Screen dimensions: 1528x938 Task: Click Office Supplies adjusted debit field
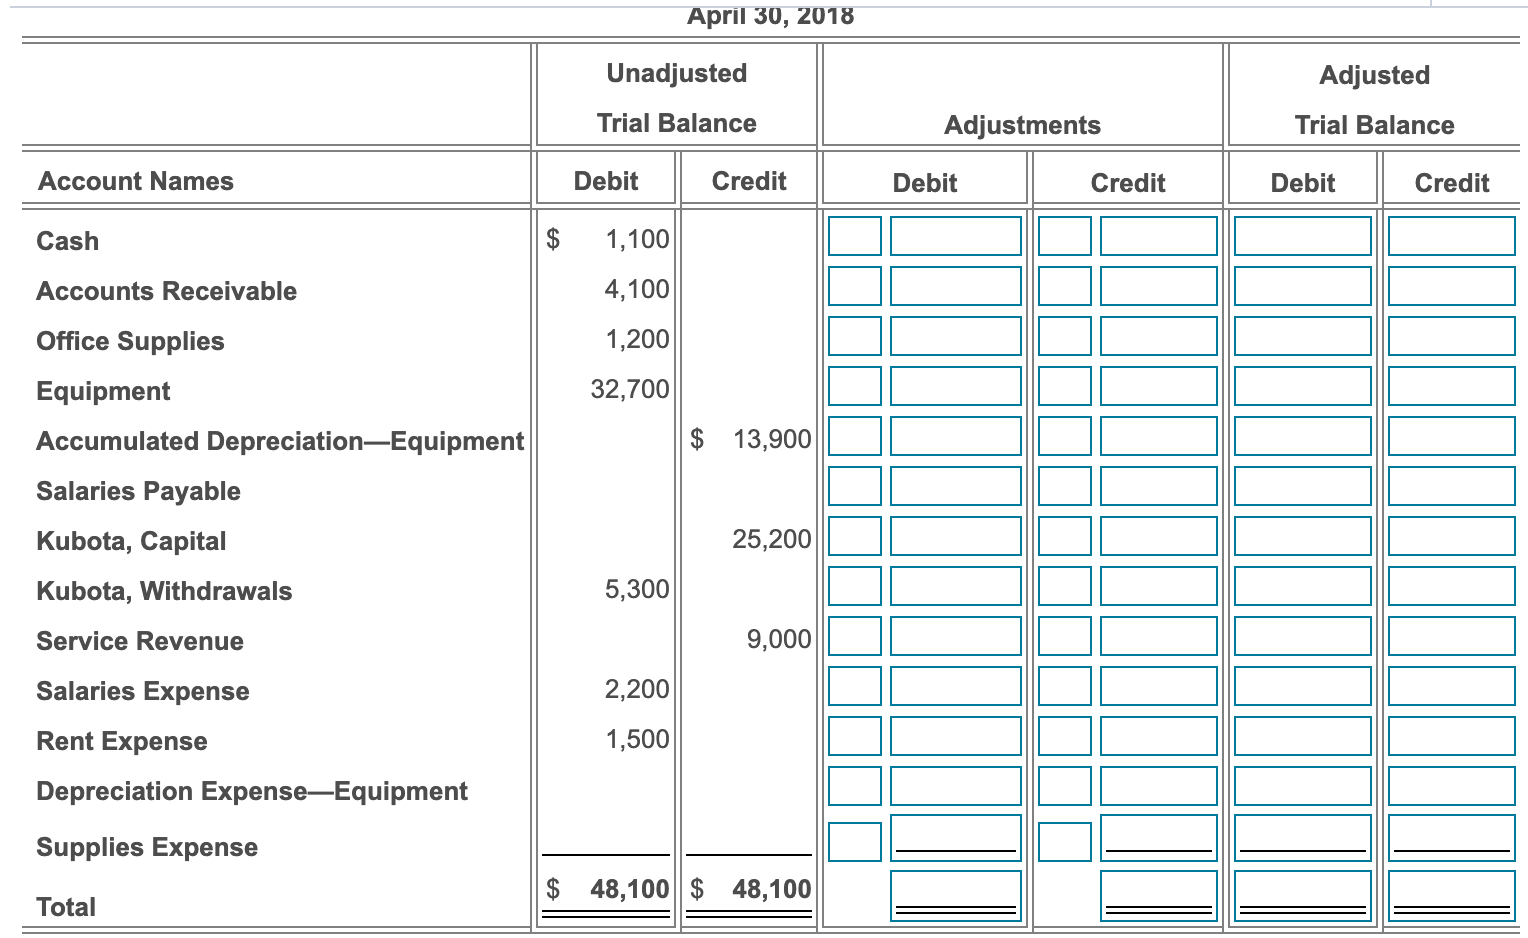coord(1303,336)
